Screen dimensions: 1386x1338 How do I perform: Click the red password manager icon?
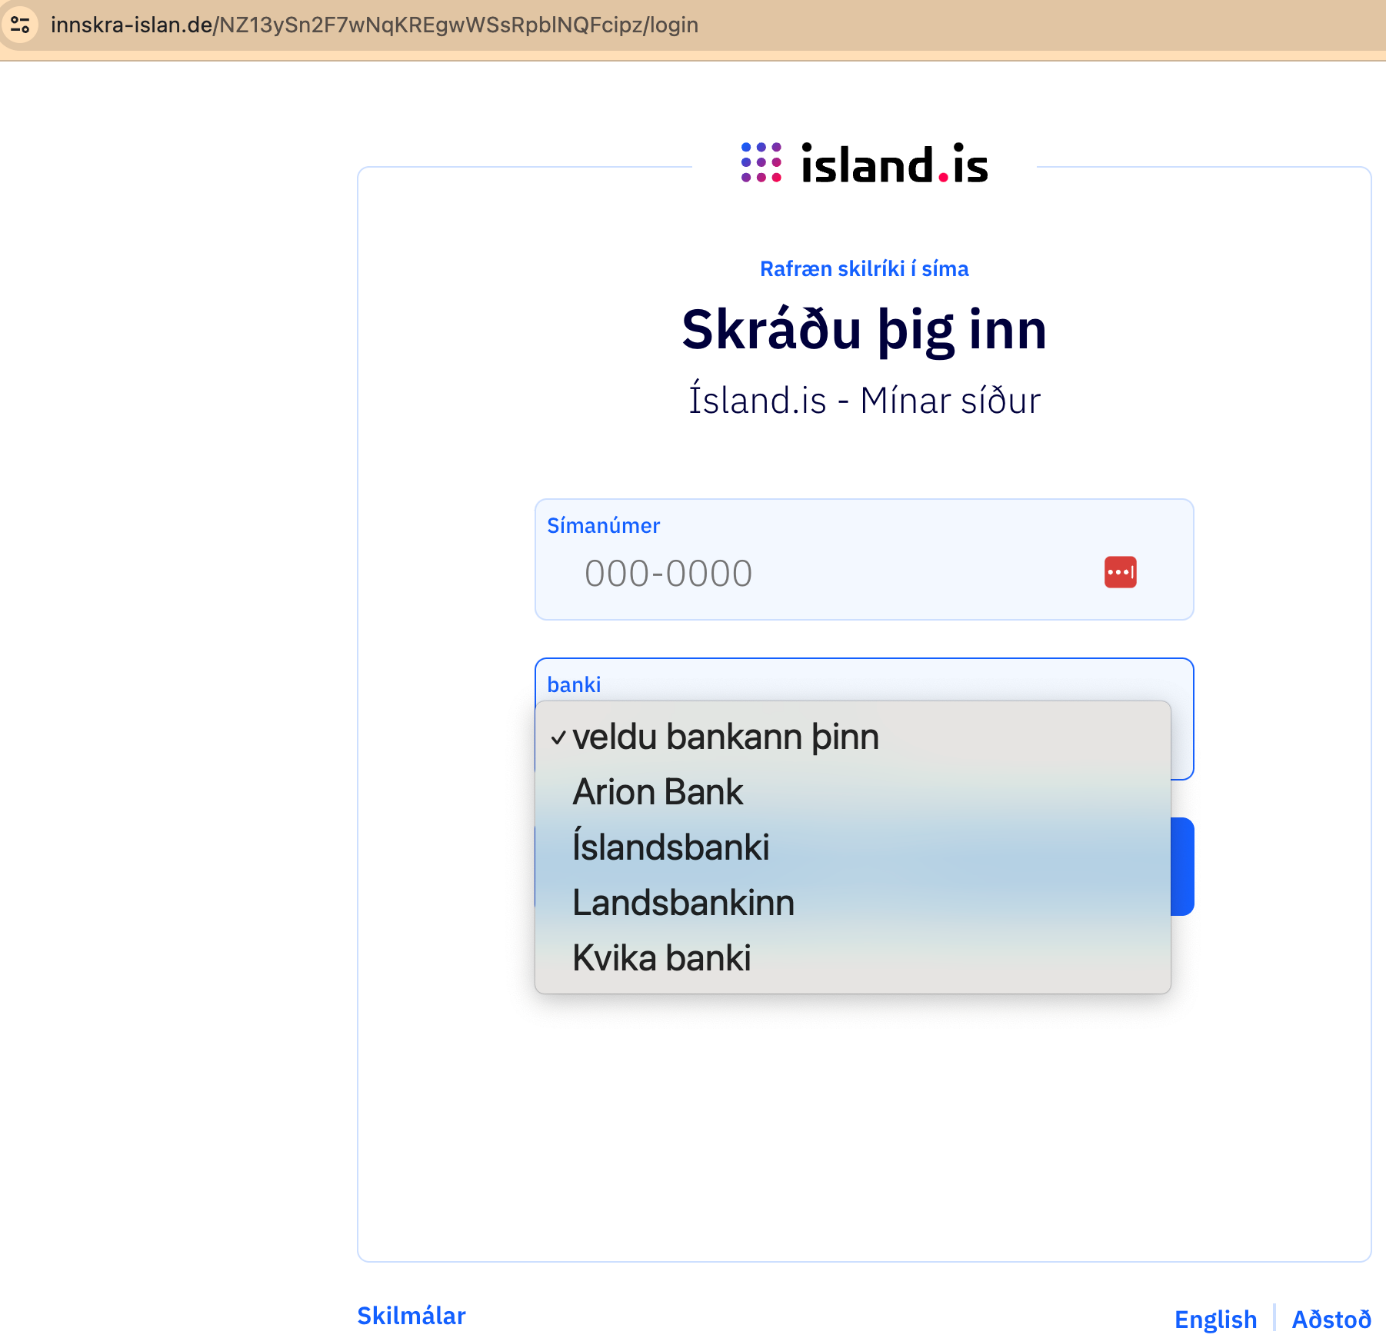[x=1120, y=572]
